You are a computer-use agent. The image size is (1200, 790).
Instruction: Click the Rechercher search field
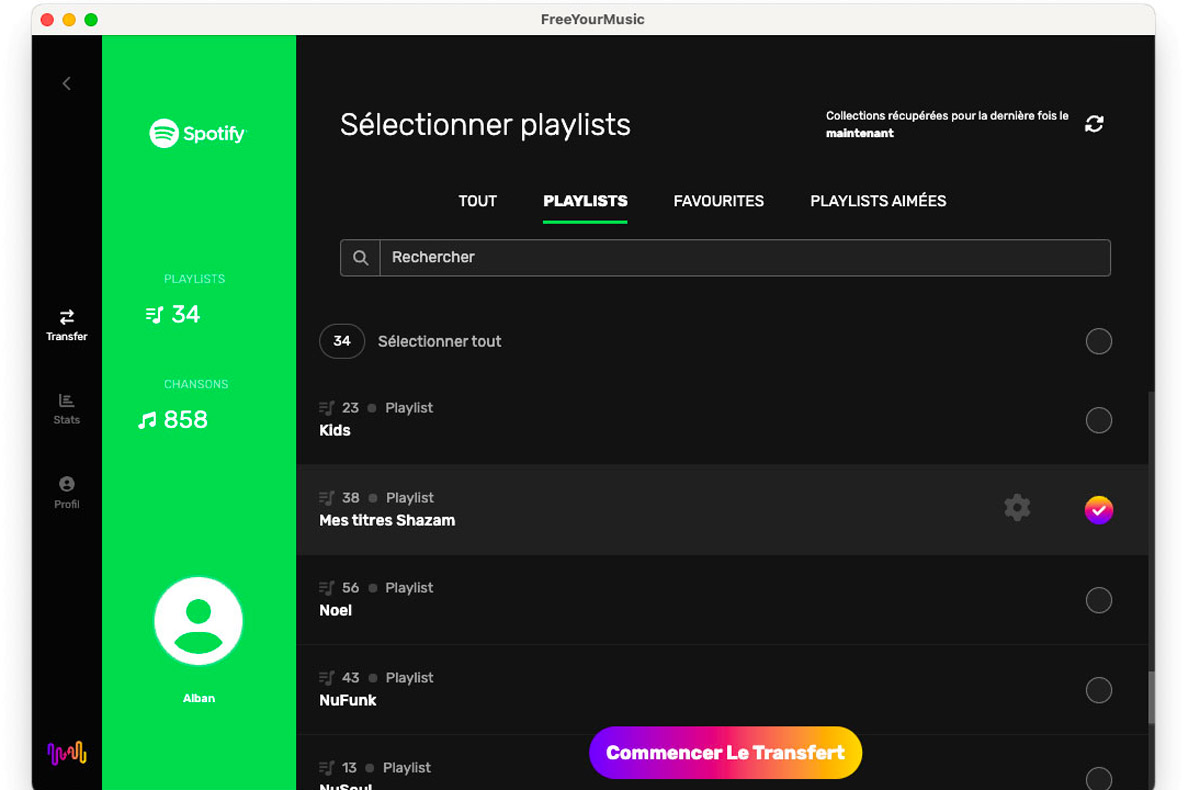pyautogui.click(x=745, y=258)
